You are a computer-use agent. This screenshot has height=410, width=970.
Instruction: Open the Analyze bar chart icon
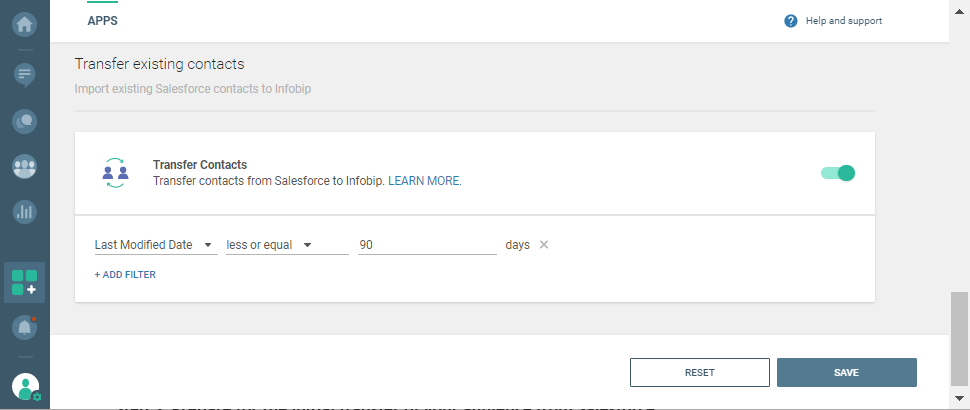25,212
